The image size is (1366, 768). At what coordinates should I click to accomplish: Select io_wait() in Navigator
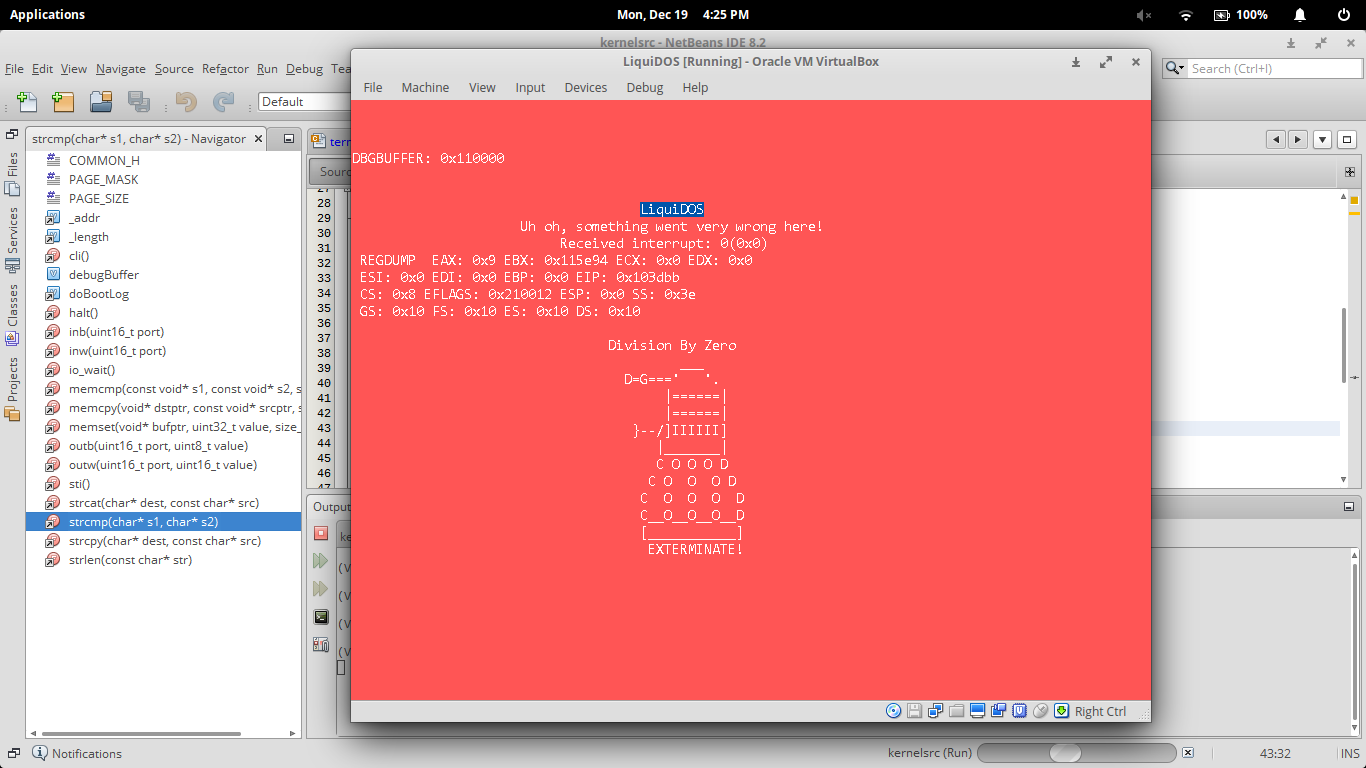tap(92, 369)
